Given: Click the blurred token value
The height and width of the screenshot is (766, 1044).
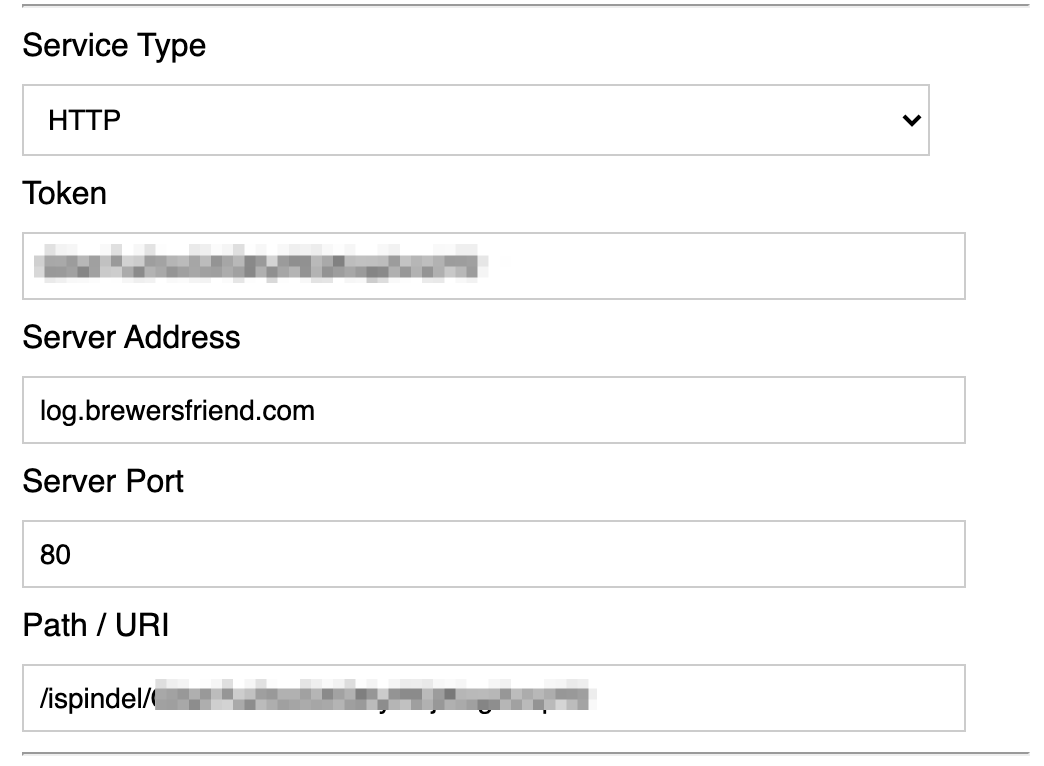Looking at the screenshot, I should [x=255, y=266].
